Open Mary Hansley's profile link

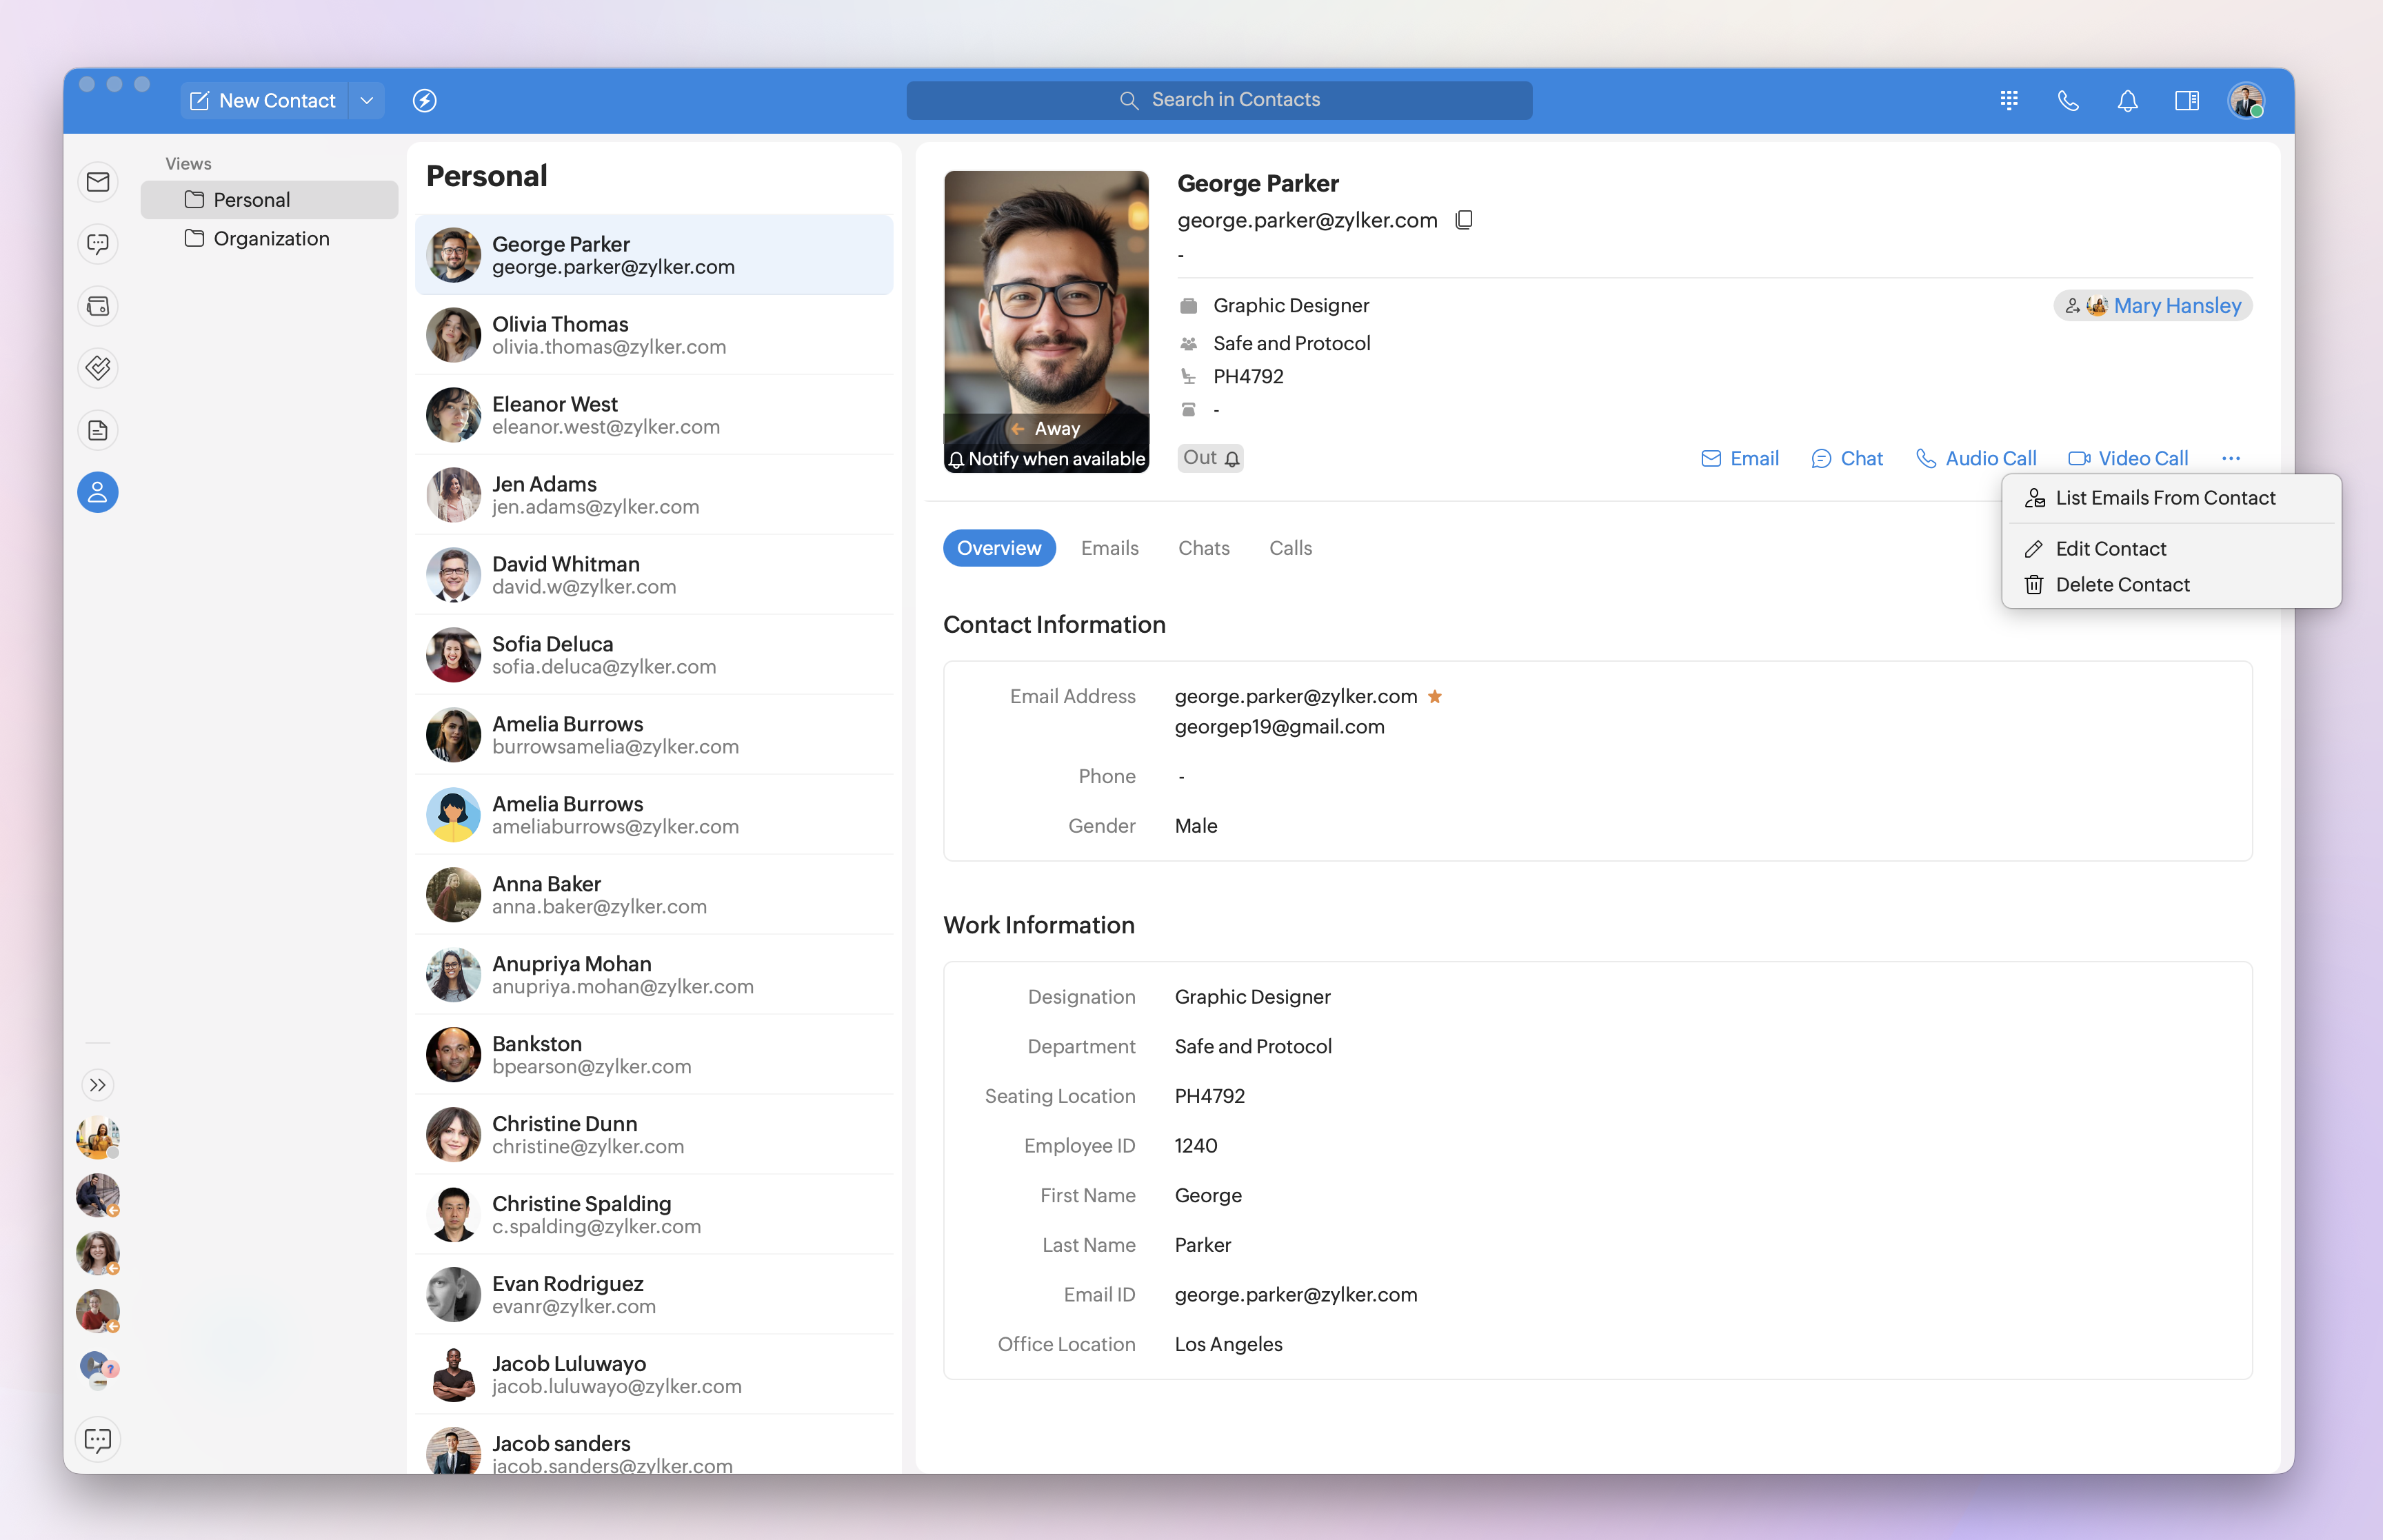tap(2176, 306)
